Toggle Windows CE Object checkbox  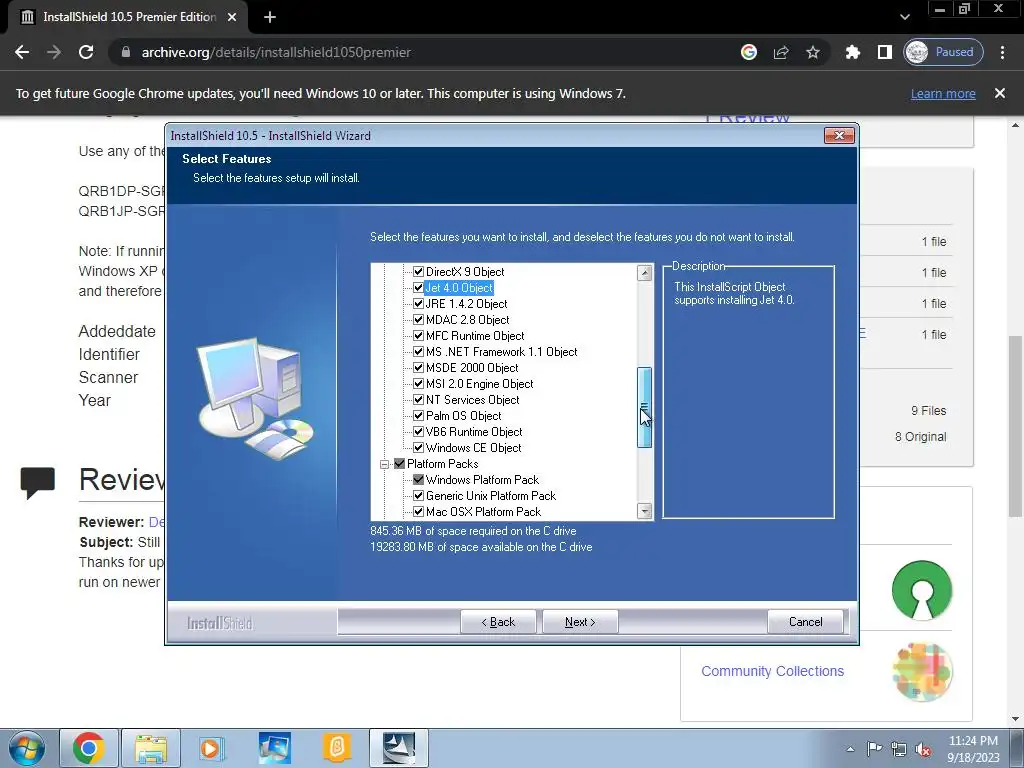pos(419,448)
